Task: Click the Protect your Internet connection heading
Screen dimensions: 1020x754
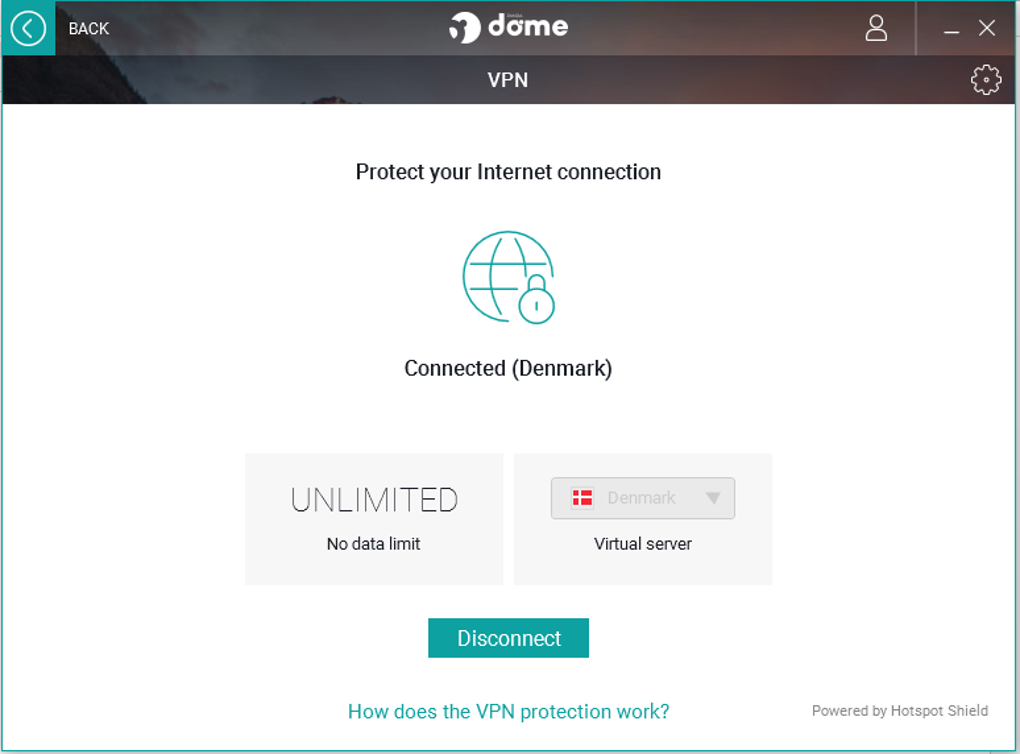Action: [x=508, y=172]
